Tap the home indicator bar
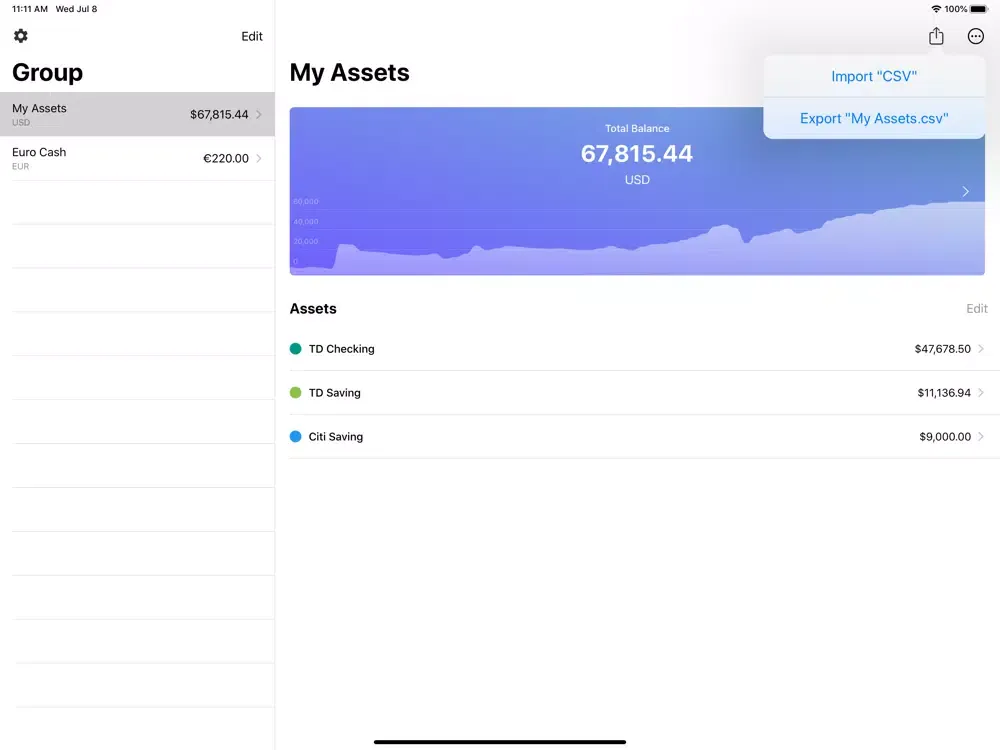Screen dimensions: 1000x750 pyautogui.click(x=499, y=742)
